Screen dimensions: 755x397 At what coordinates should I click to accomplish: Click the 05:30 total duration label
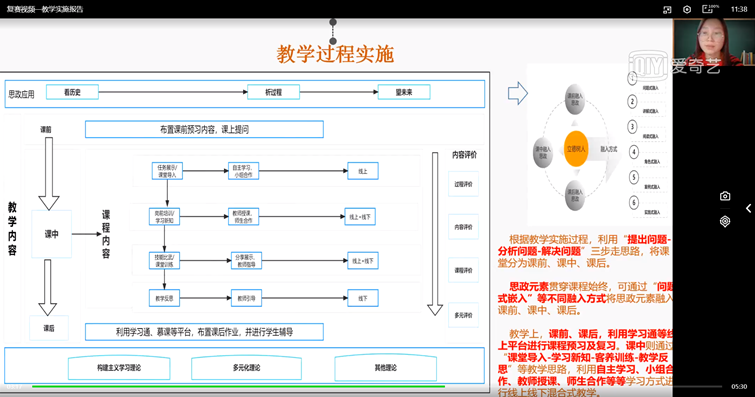[x=739, y=386]
